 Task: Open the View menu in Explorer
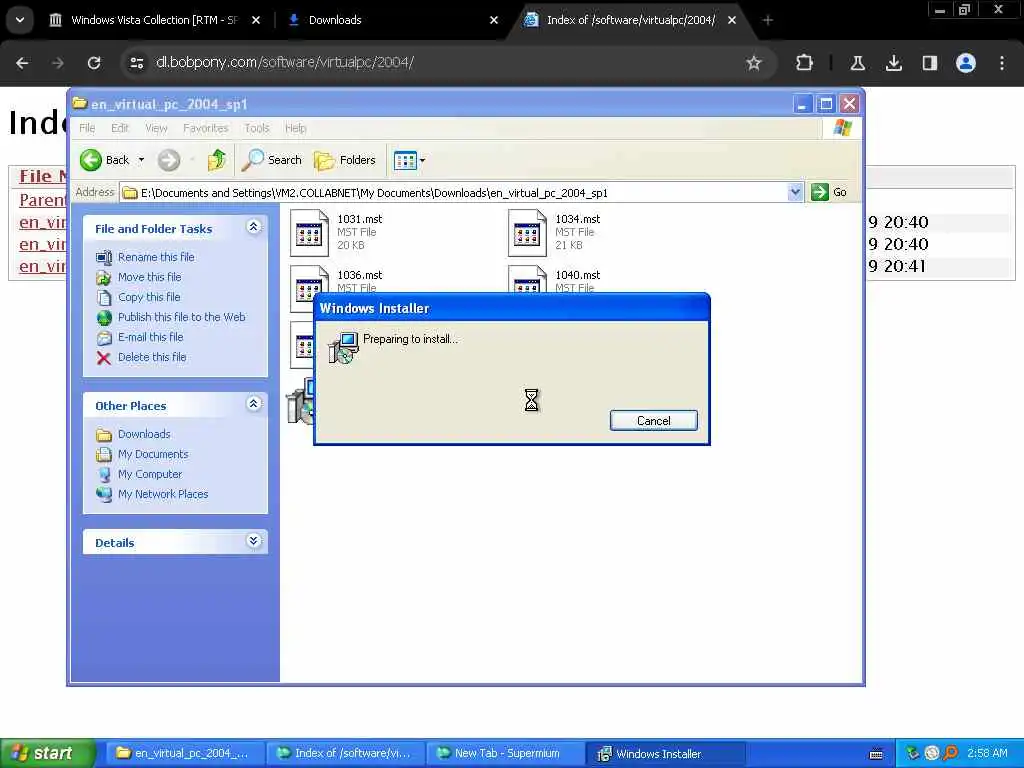[156, 128]
